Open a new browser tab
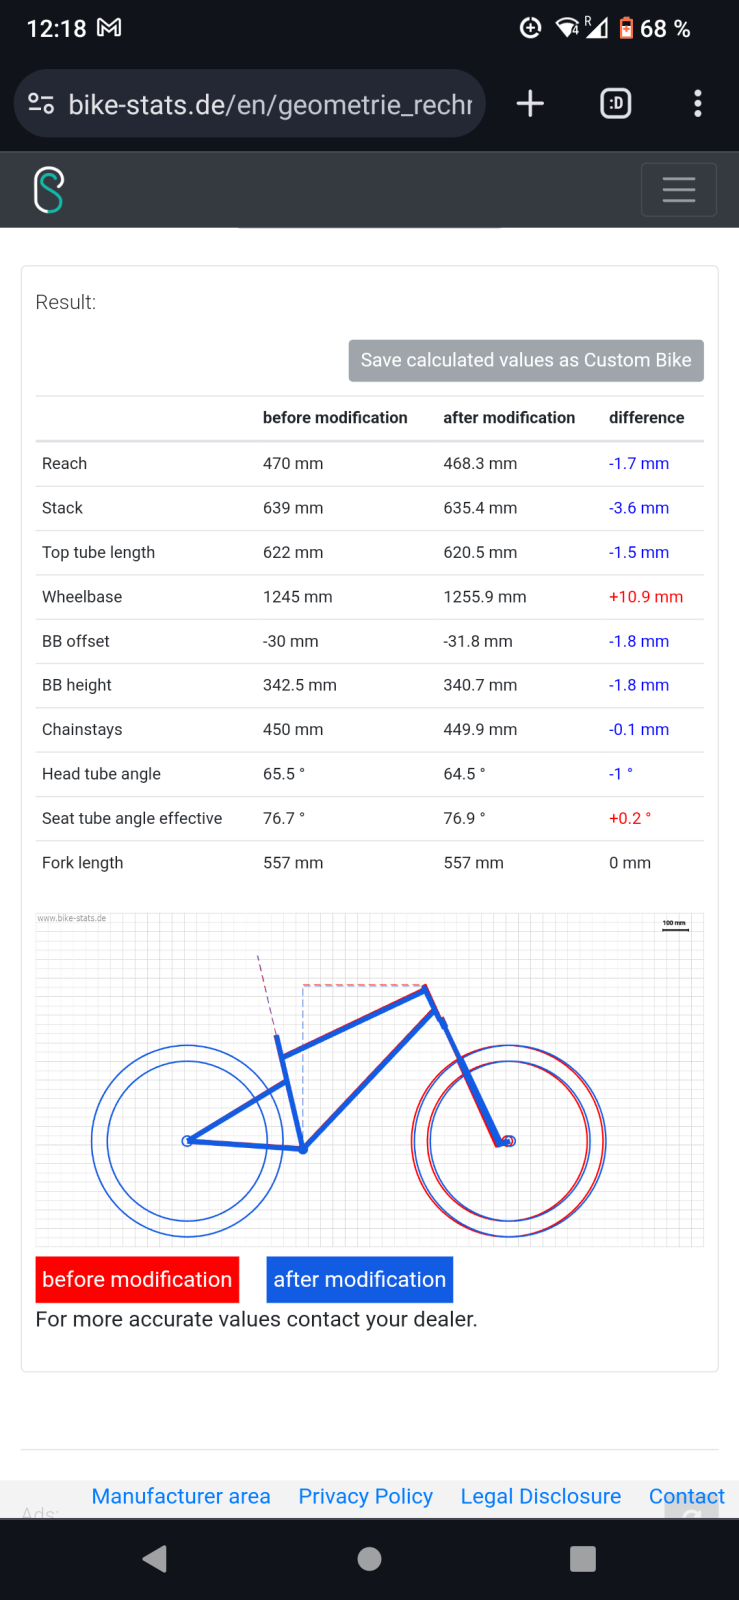This screenshot has height=1600, width=739. (x=530, y=103)
